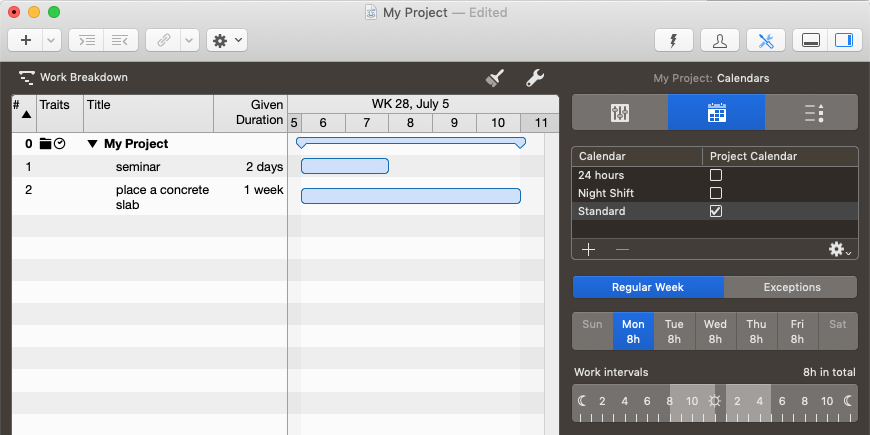Remove the calendar with minus button
Screen dimensions: 870x435
(623, 250)
